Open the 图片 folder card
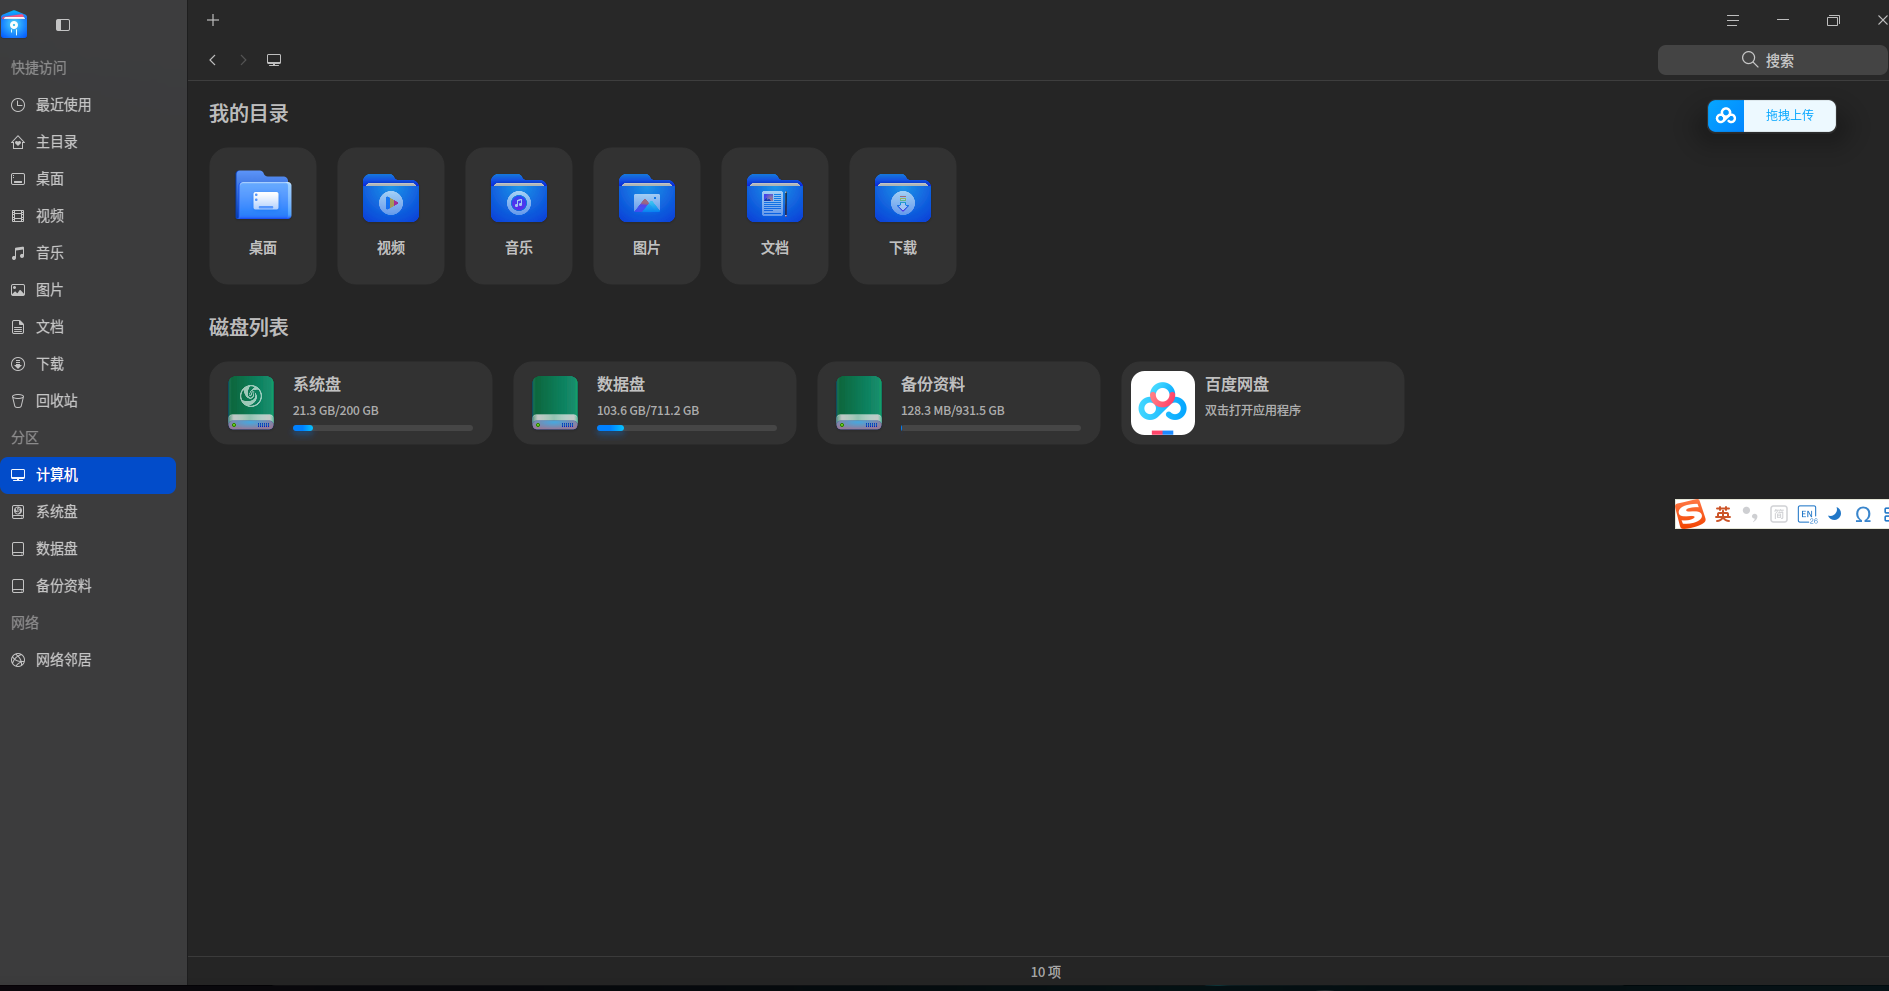 647,216
